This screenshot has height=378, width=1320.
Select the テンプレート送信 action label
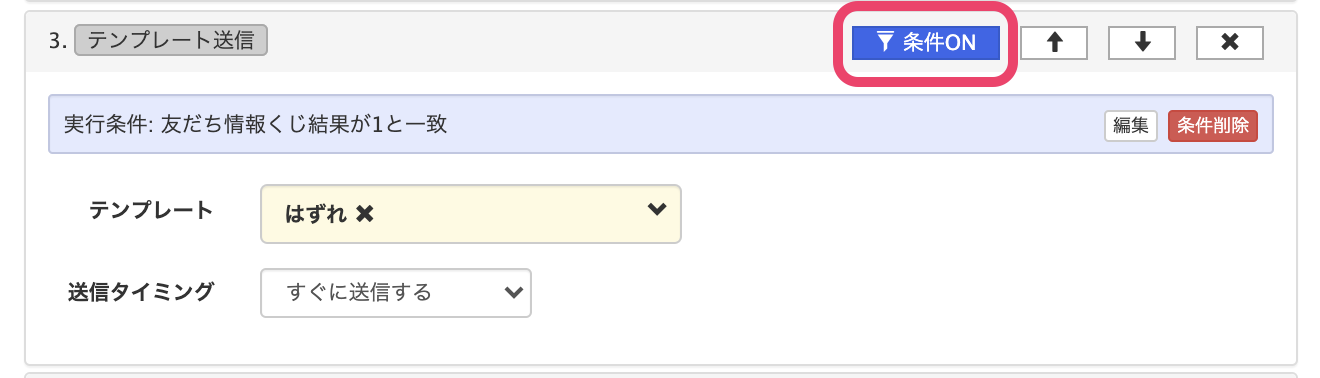pos(171,40)
